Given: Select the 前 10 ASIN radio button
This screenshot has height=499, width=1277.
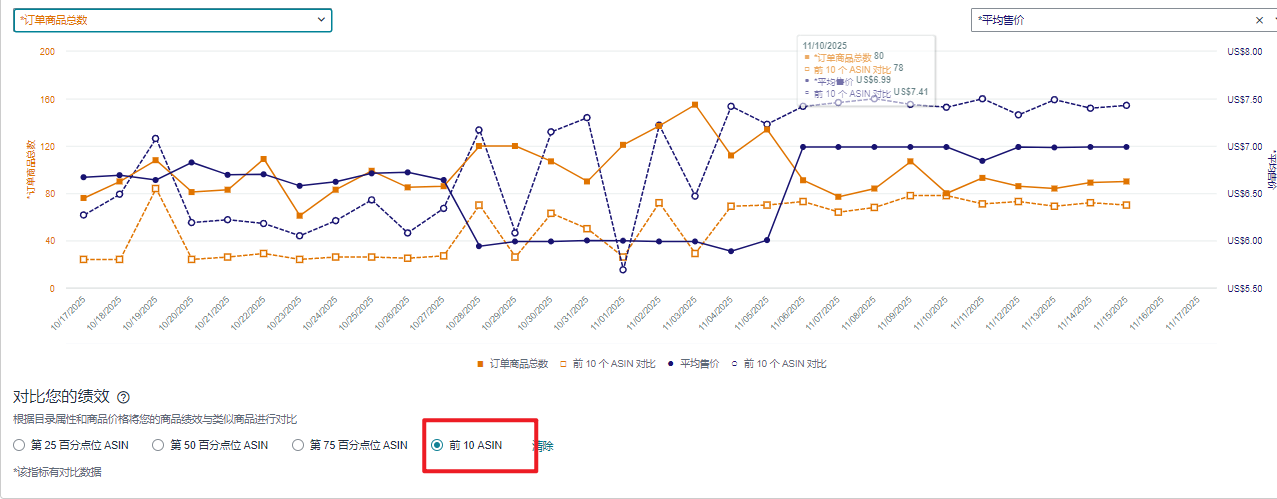Looking at the screenshot, I should (437, 445).
